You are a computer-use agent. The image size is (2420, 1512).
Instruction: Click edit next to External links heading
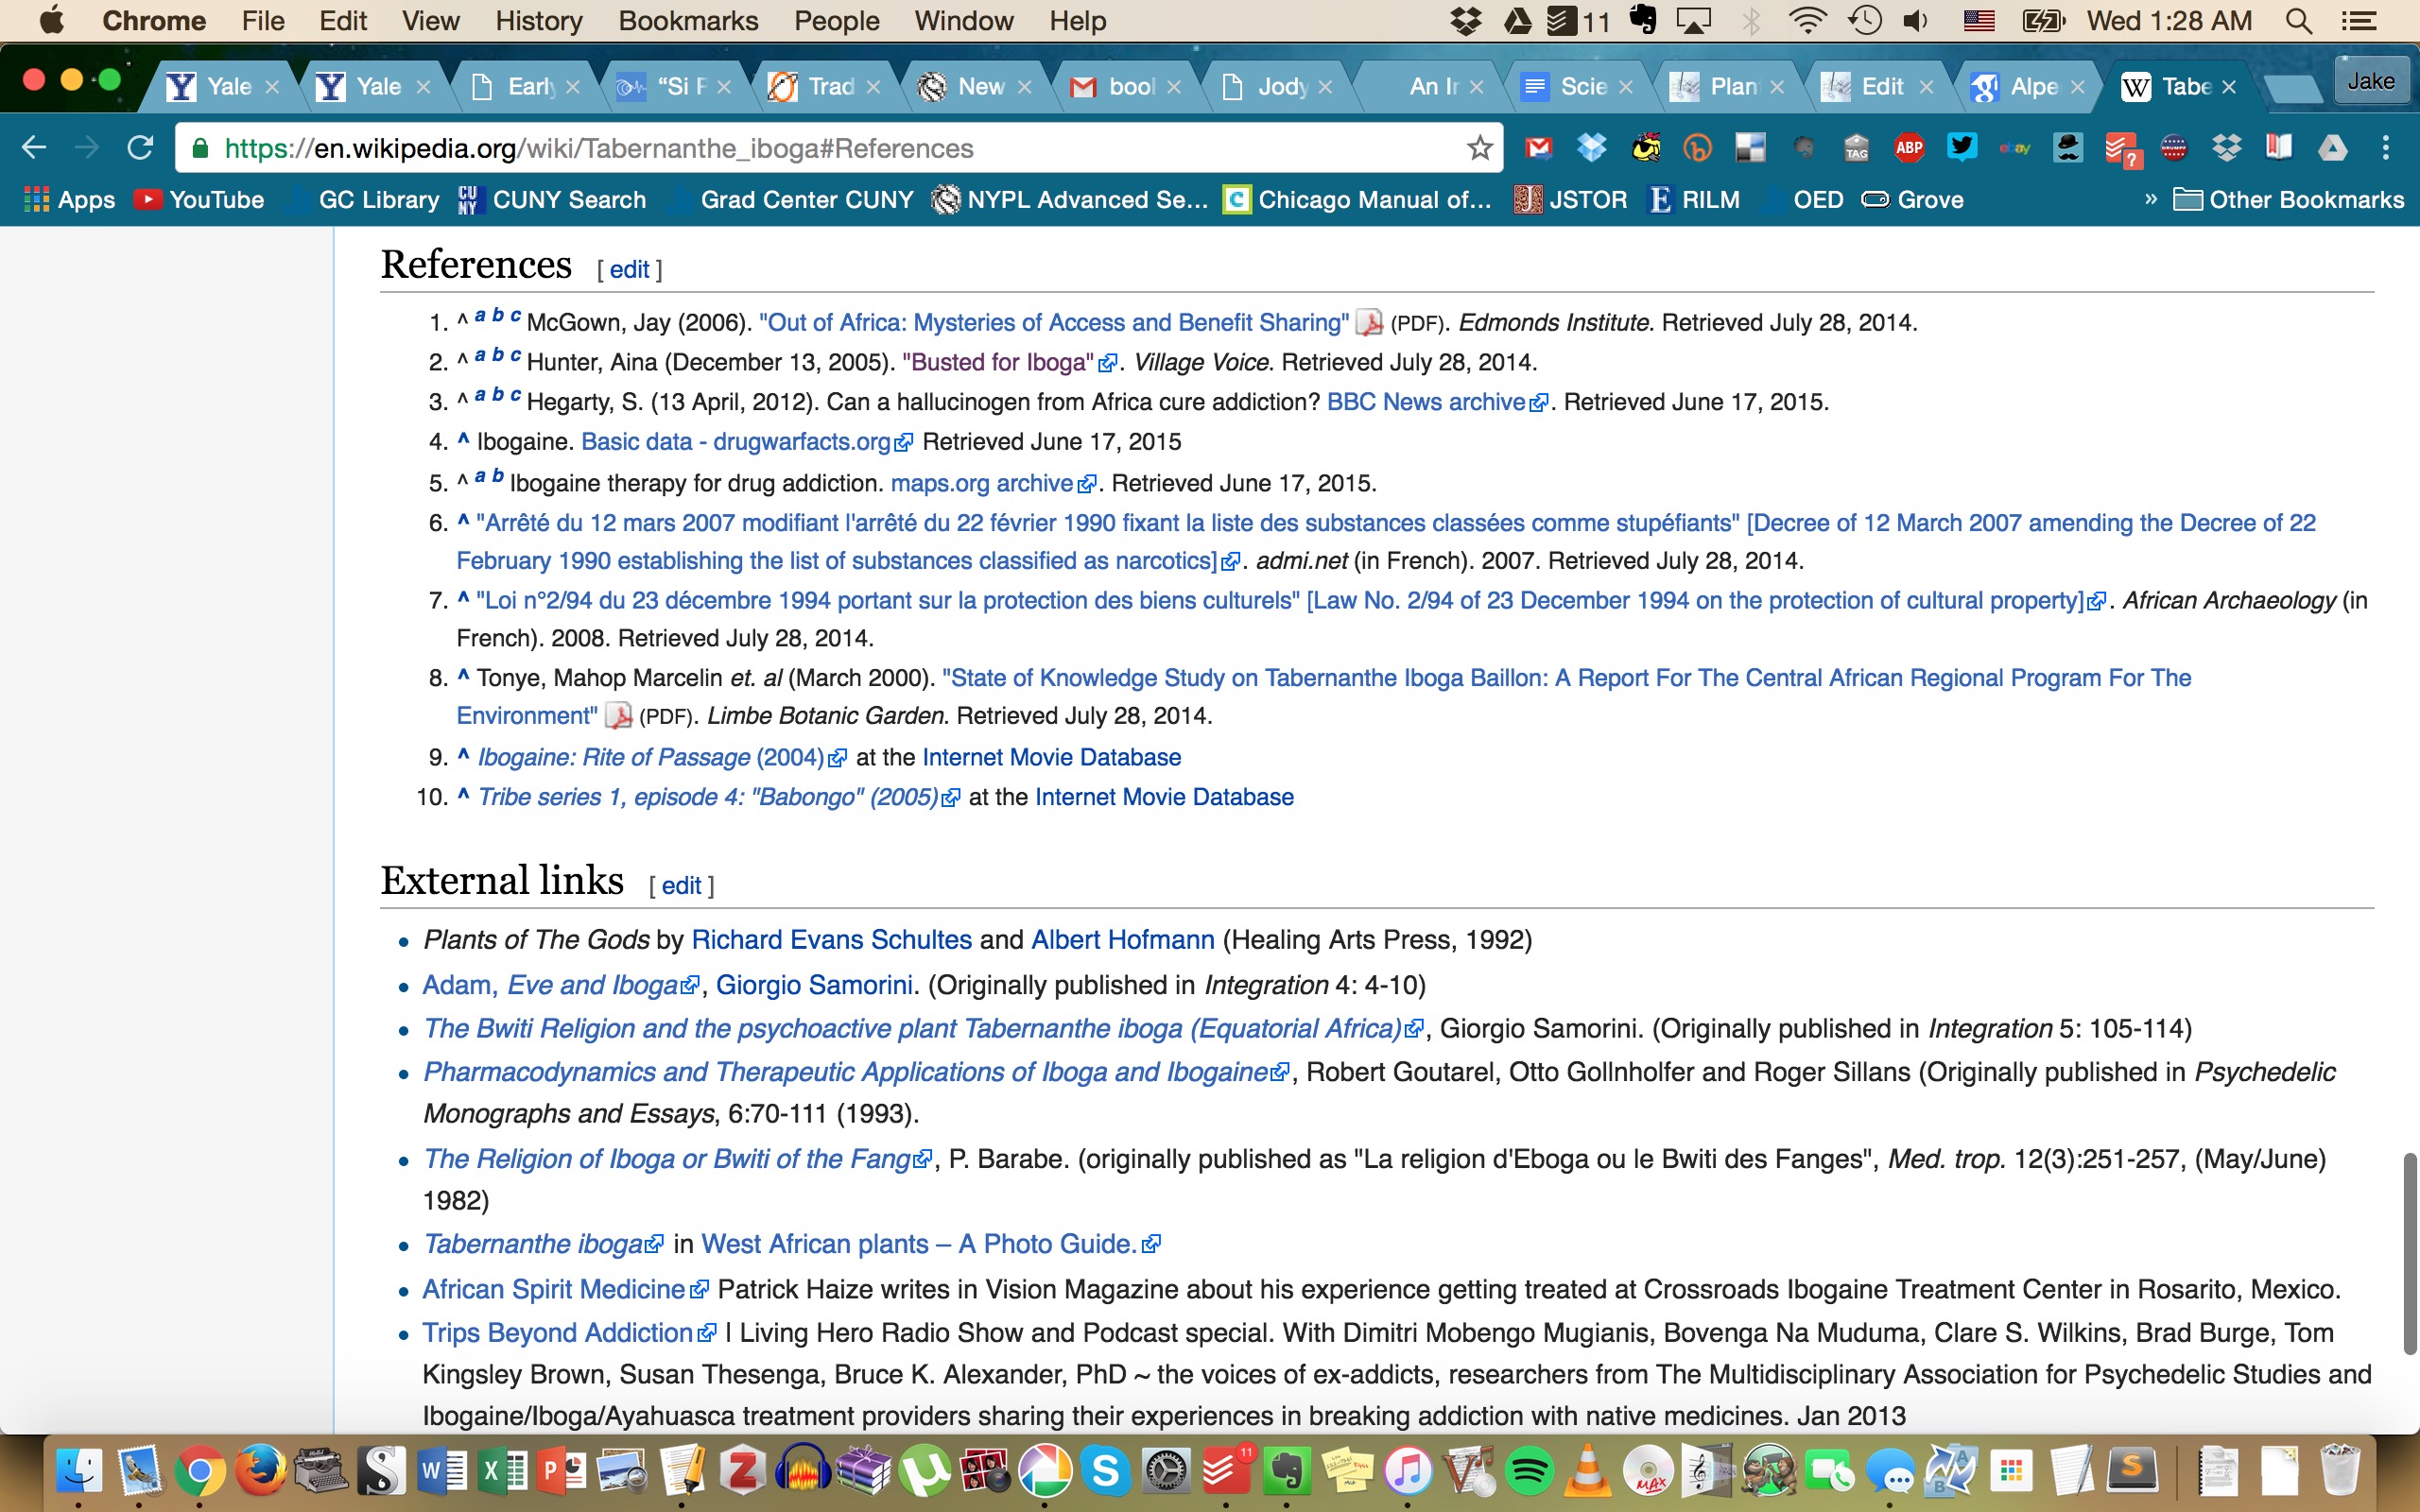680,886
